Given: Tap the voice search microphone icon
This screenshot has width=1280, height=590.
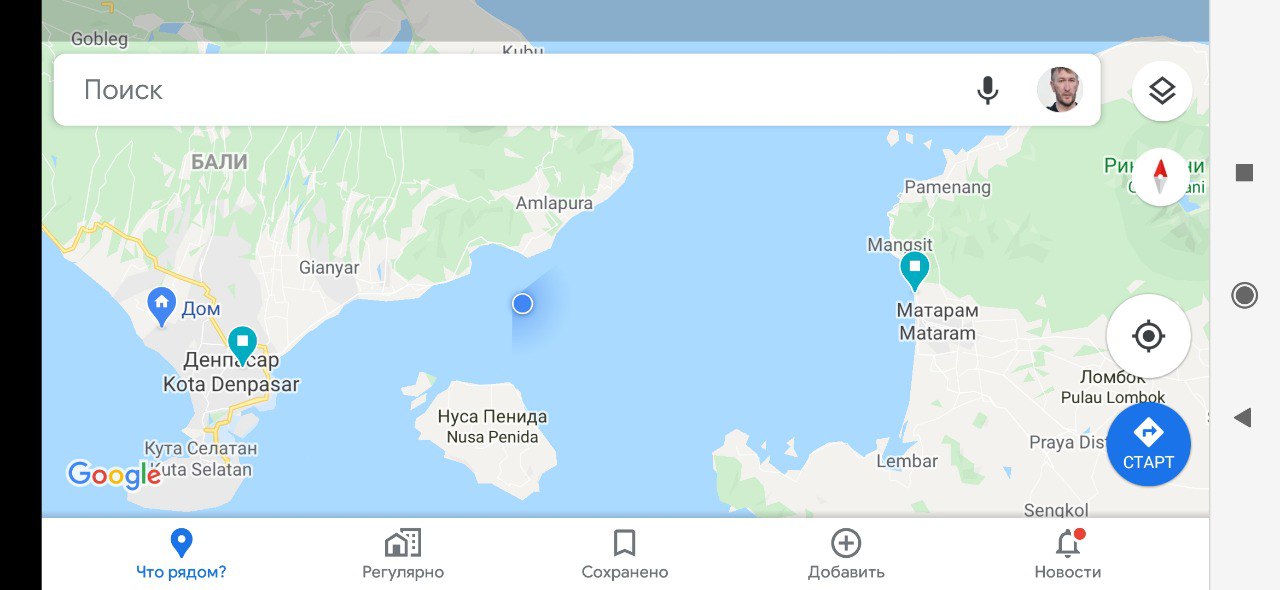Looking at the screenshot, I should click(987, 90).
